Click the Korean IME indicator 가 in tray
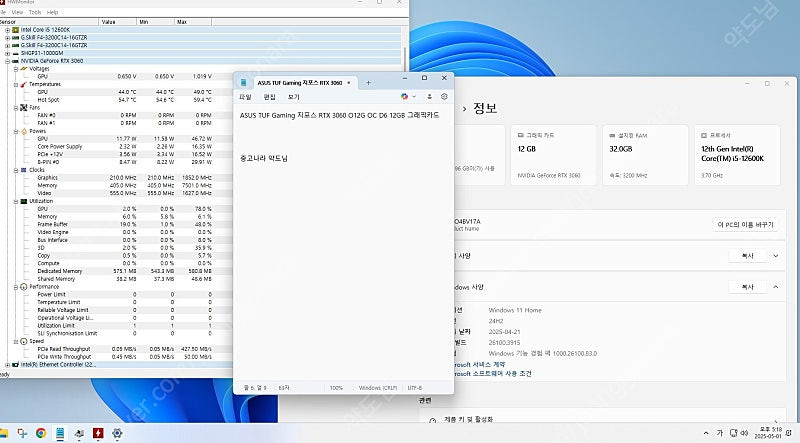The height and width of the screenshot is (443, 800). [x=720, y=433]
